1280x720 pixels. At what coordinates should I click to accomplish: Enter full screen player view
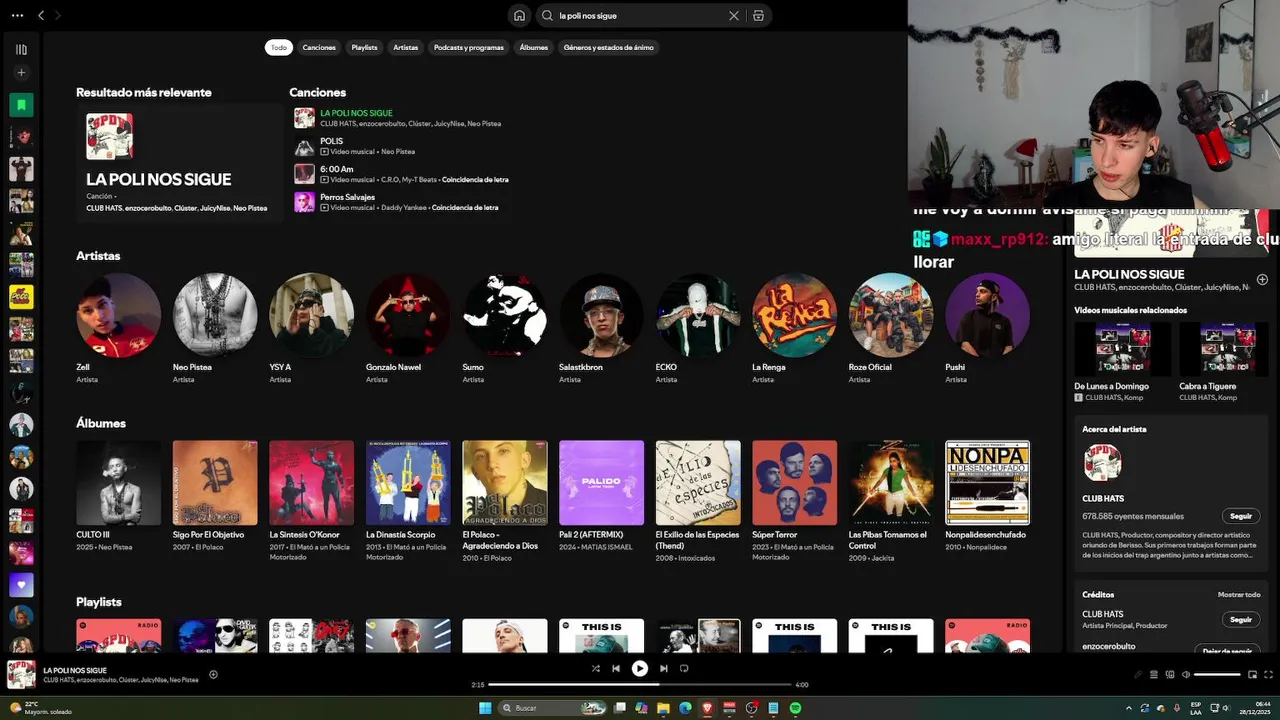[x=1268, y=674]
